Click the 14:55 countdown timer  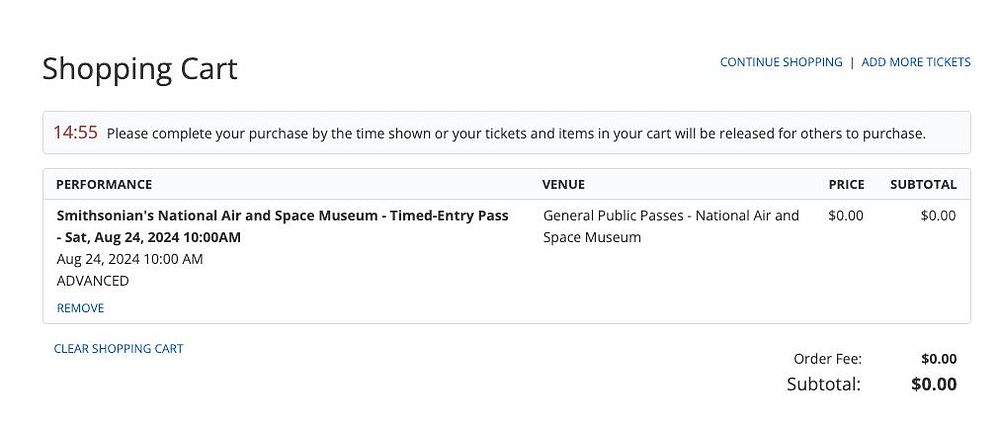tap(75, 132)
